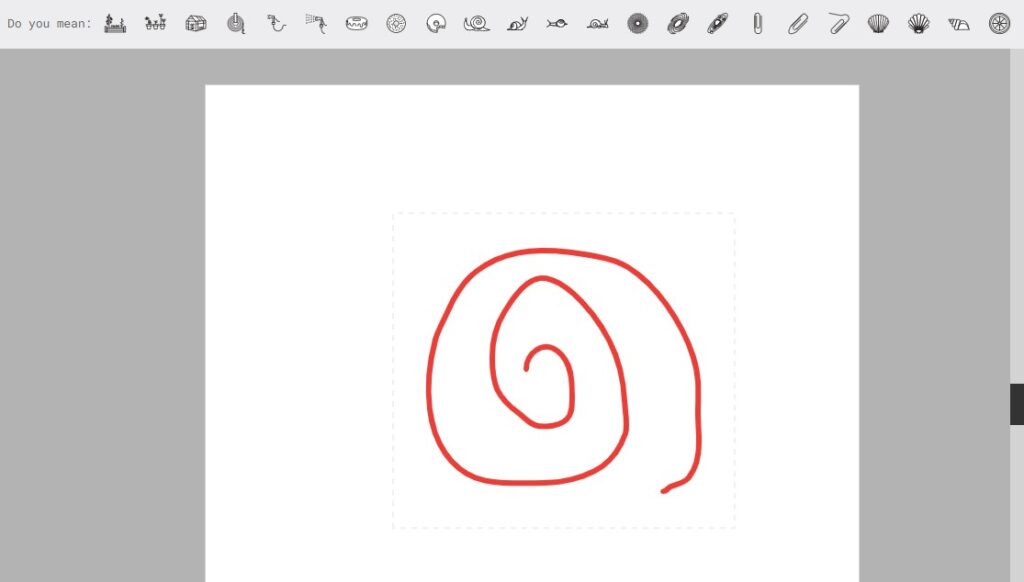The image size is (1024, 582).
Task: Choose the hose nozzle with curled hose
Action: [276, 24]
